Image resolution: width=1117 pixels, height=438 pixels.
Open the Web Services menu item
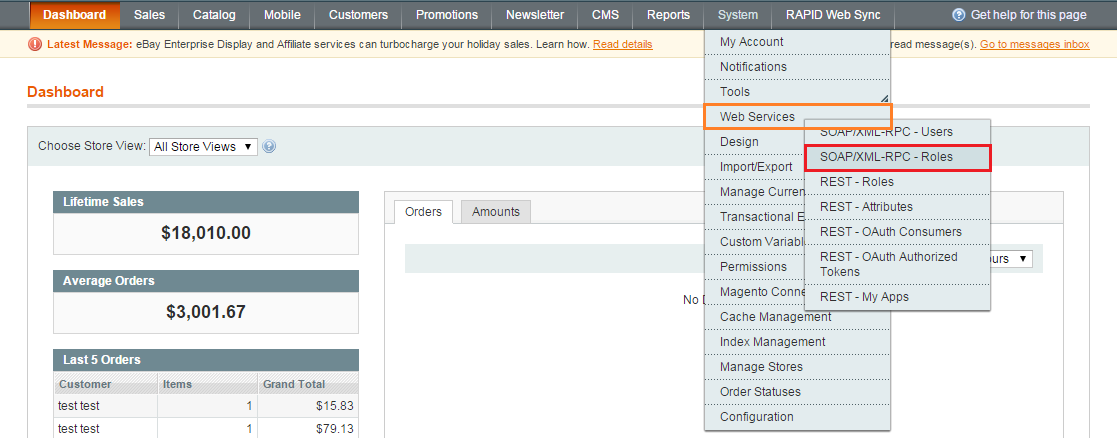pyautogui.click(x=797, y=117)
